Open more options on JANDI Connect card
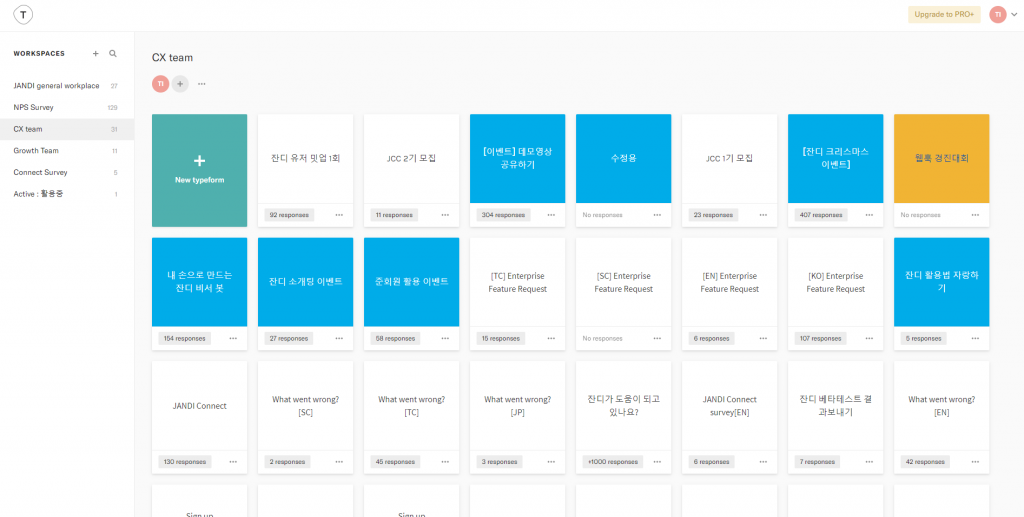1024x517 pixels. coord(233,462)
